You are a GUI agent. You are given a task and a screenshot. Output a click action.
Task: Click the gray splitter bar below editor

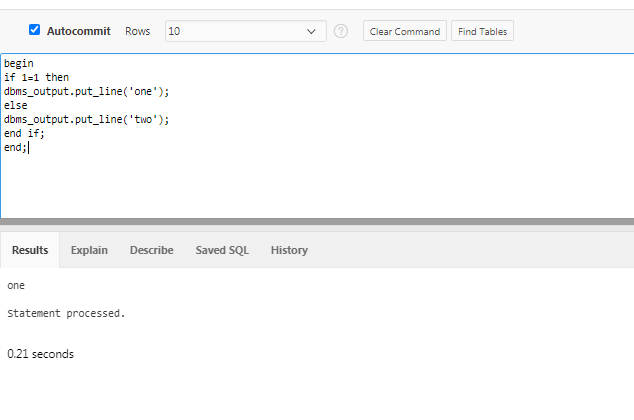pos(317,221)
